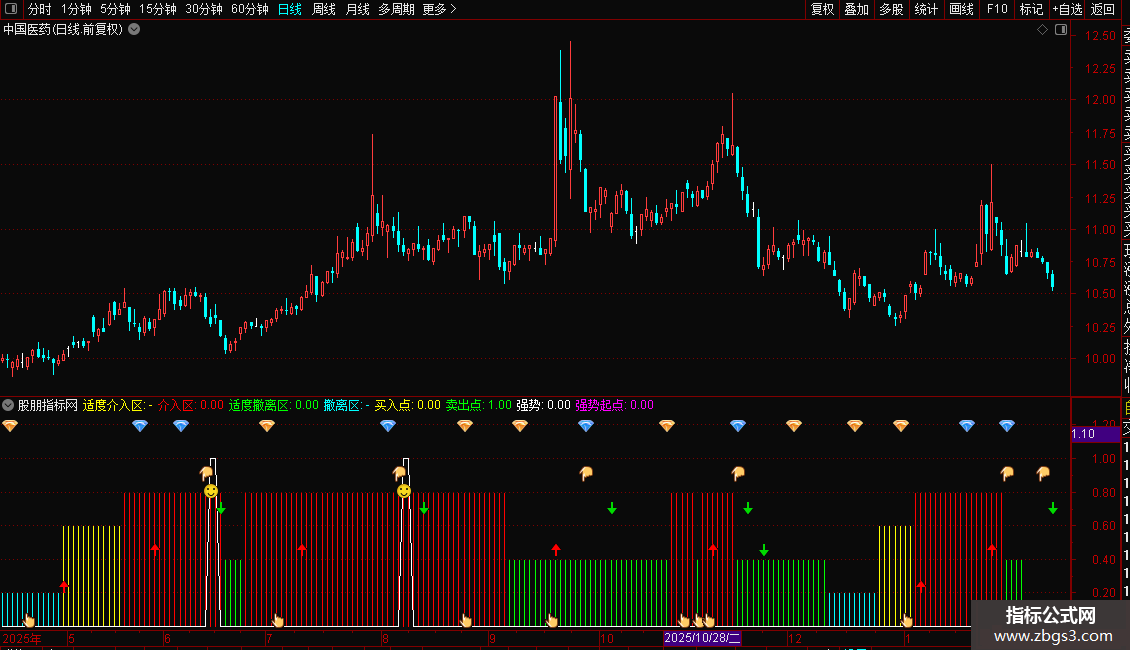Click month 12 on the time axis
The width and height of the screenshot is (1130, 650).
coord(794,638)
